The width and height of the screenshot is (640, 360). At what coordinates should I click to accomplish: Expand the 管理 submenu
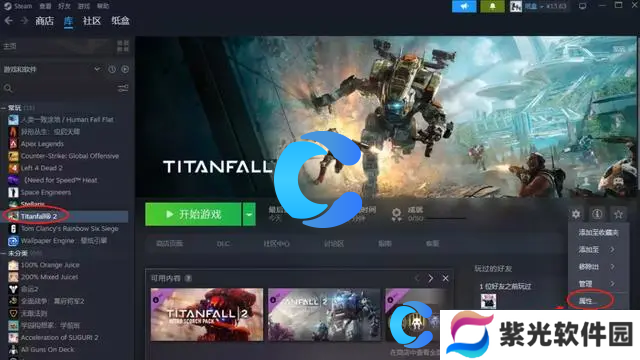[x=598, y=284]
